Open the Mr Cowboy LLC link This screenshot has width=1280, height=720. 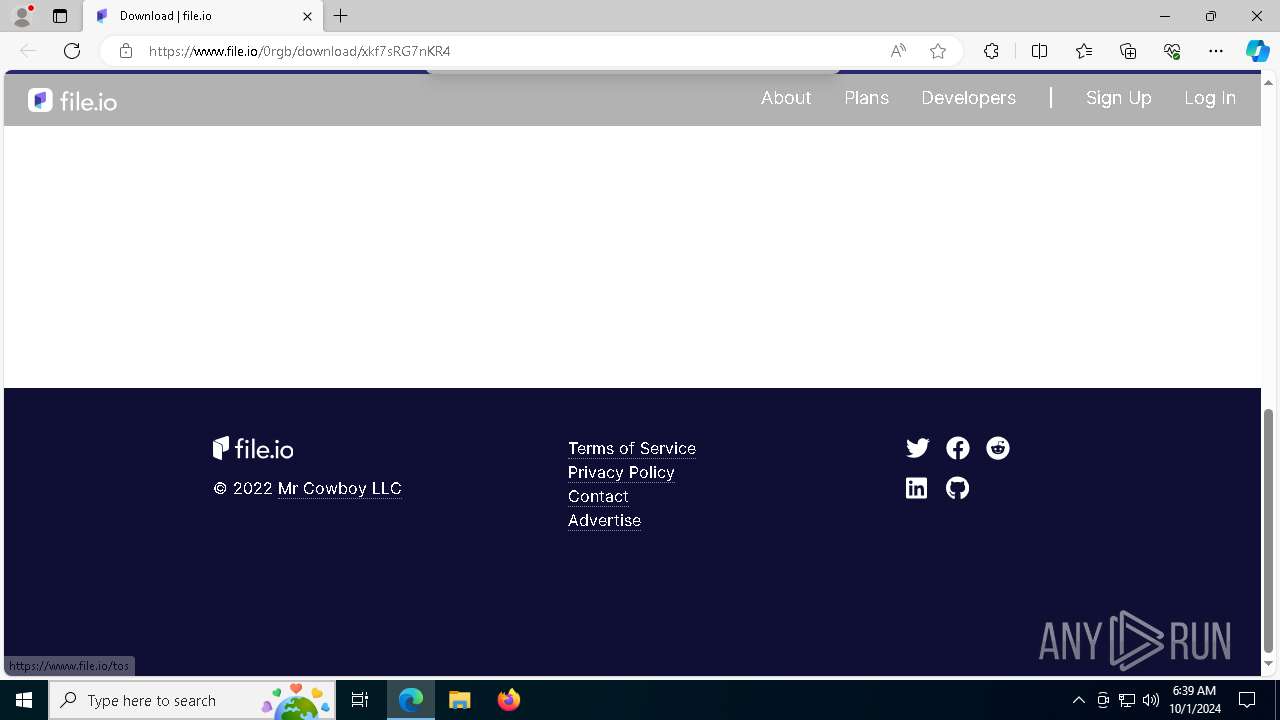tap(340, 488)
